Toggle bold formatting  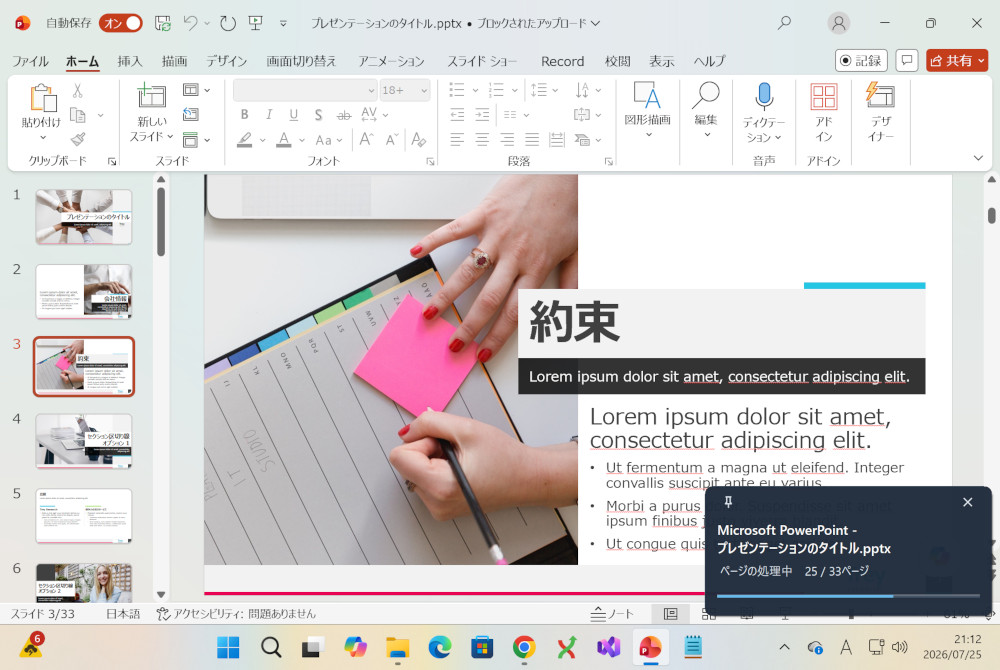pos(244,115)
